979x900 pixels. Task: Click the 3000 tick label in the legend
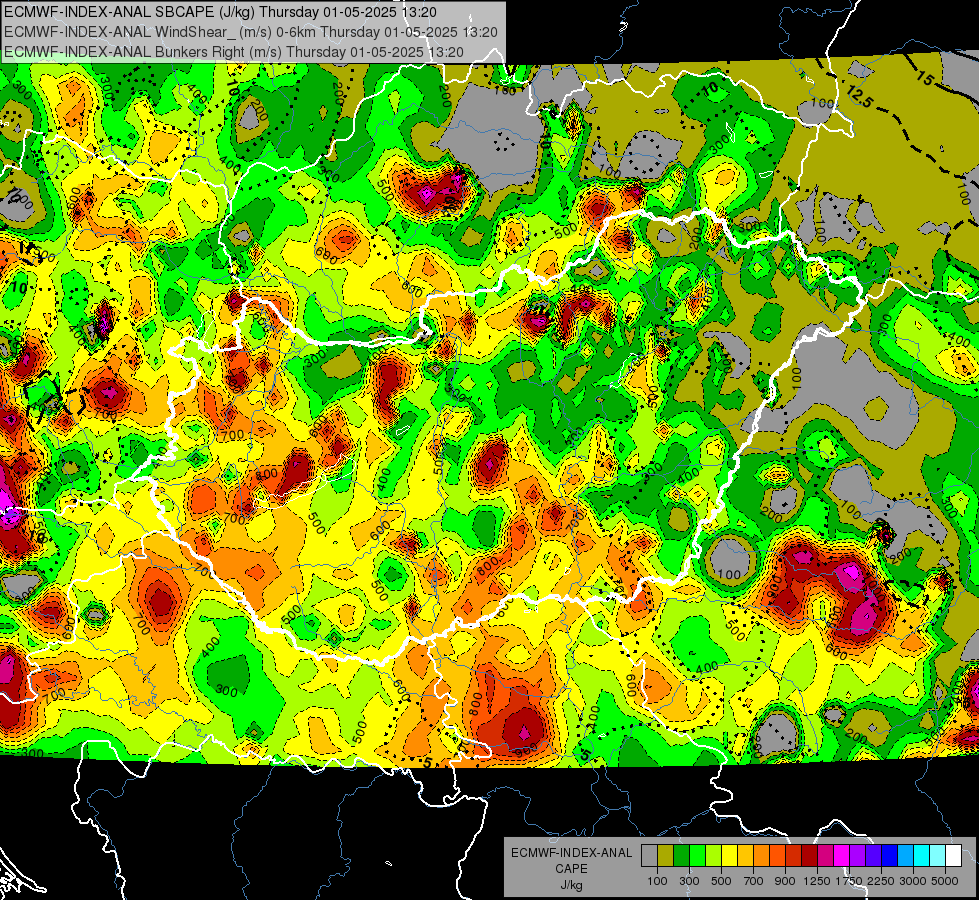coord(913,881)
